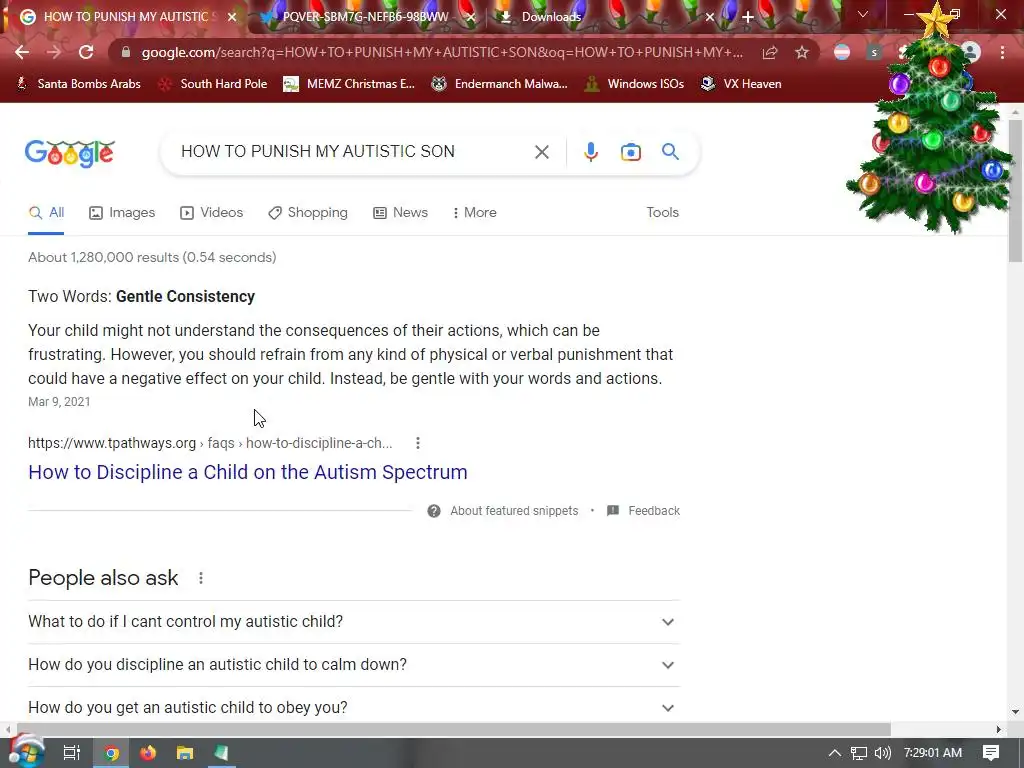Screen dimensions: 1024x768
Task: Reload the page with the refresh icon
Action: (x=86, y=52)
